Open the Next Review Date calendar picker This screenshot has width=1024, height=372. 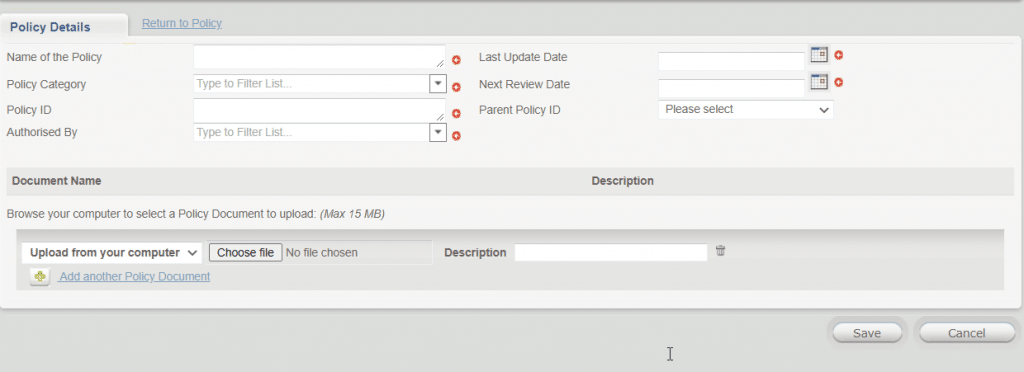point(819,82)
